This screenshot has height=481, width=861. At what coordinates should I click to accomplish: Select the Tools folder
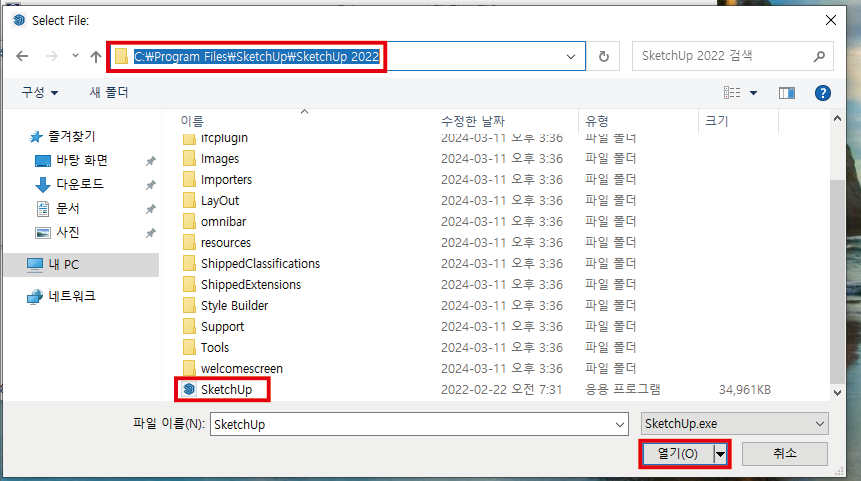pyautogui.click(x=215, y=348)
